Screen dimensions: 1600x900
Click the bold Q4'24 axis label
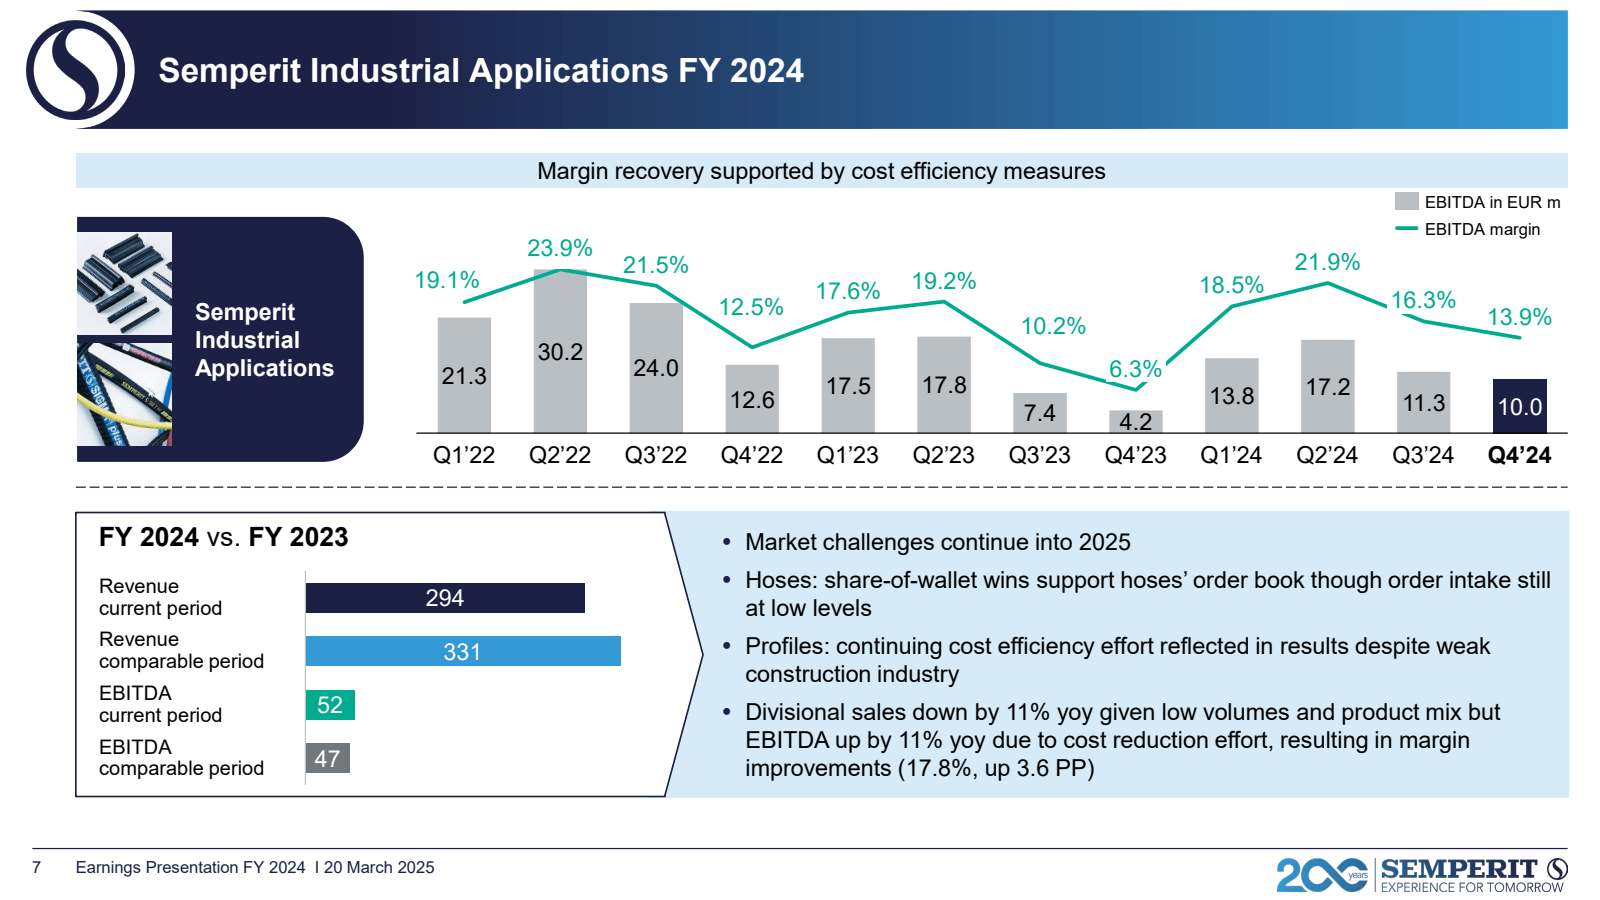[1519, 455]
